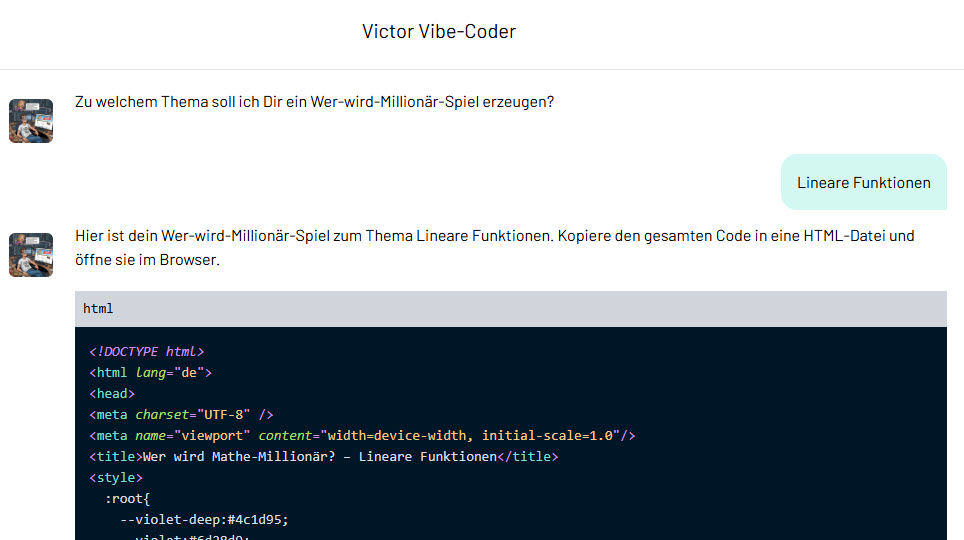Screen dimensions: 964x540
Task: Click the meta viewport code line
Action: point(362,435)
